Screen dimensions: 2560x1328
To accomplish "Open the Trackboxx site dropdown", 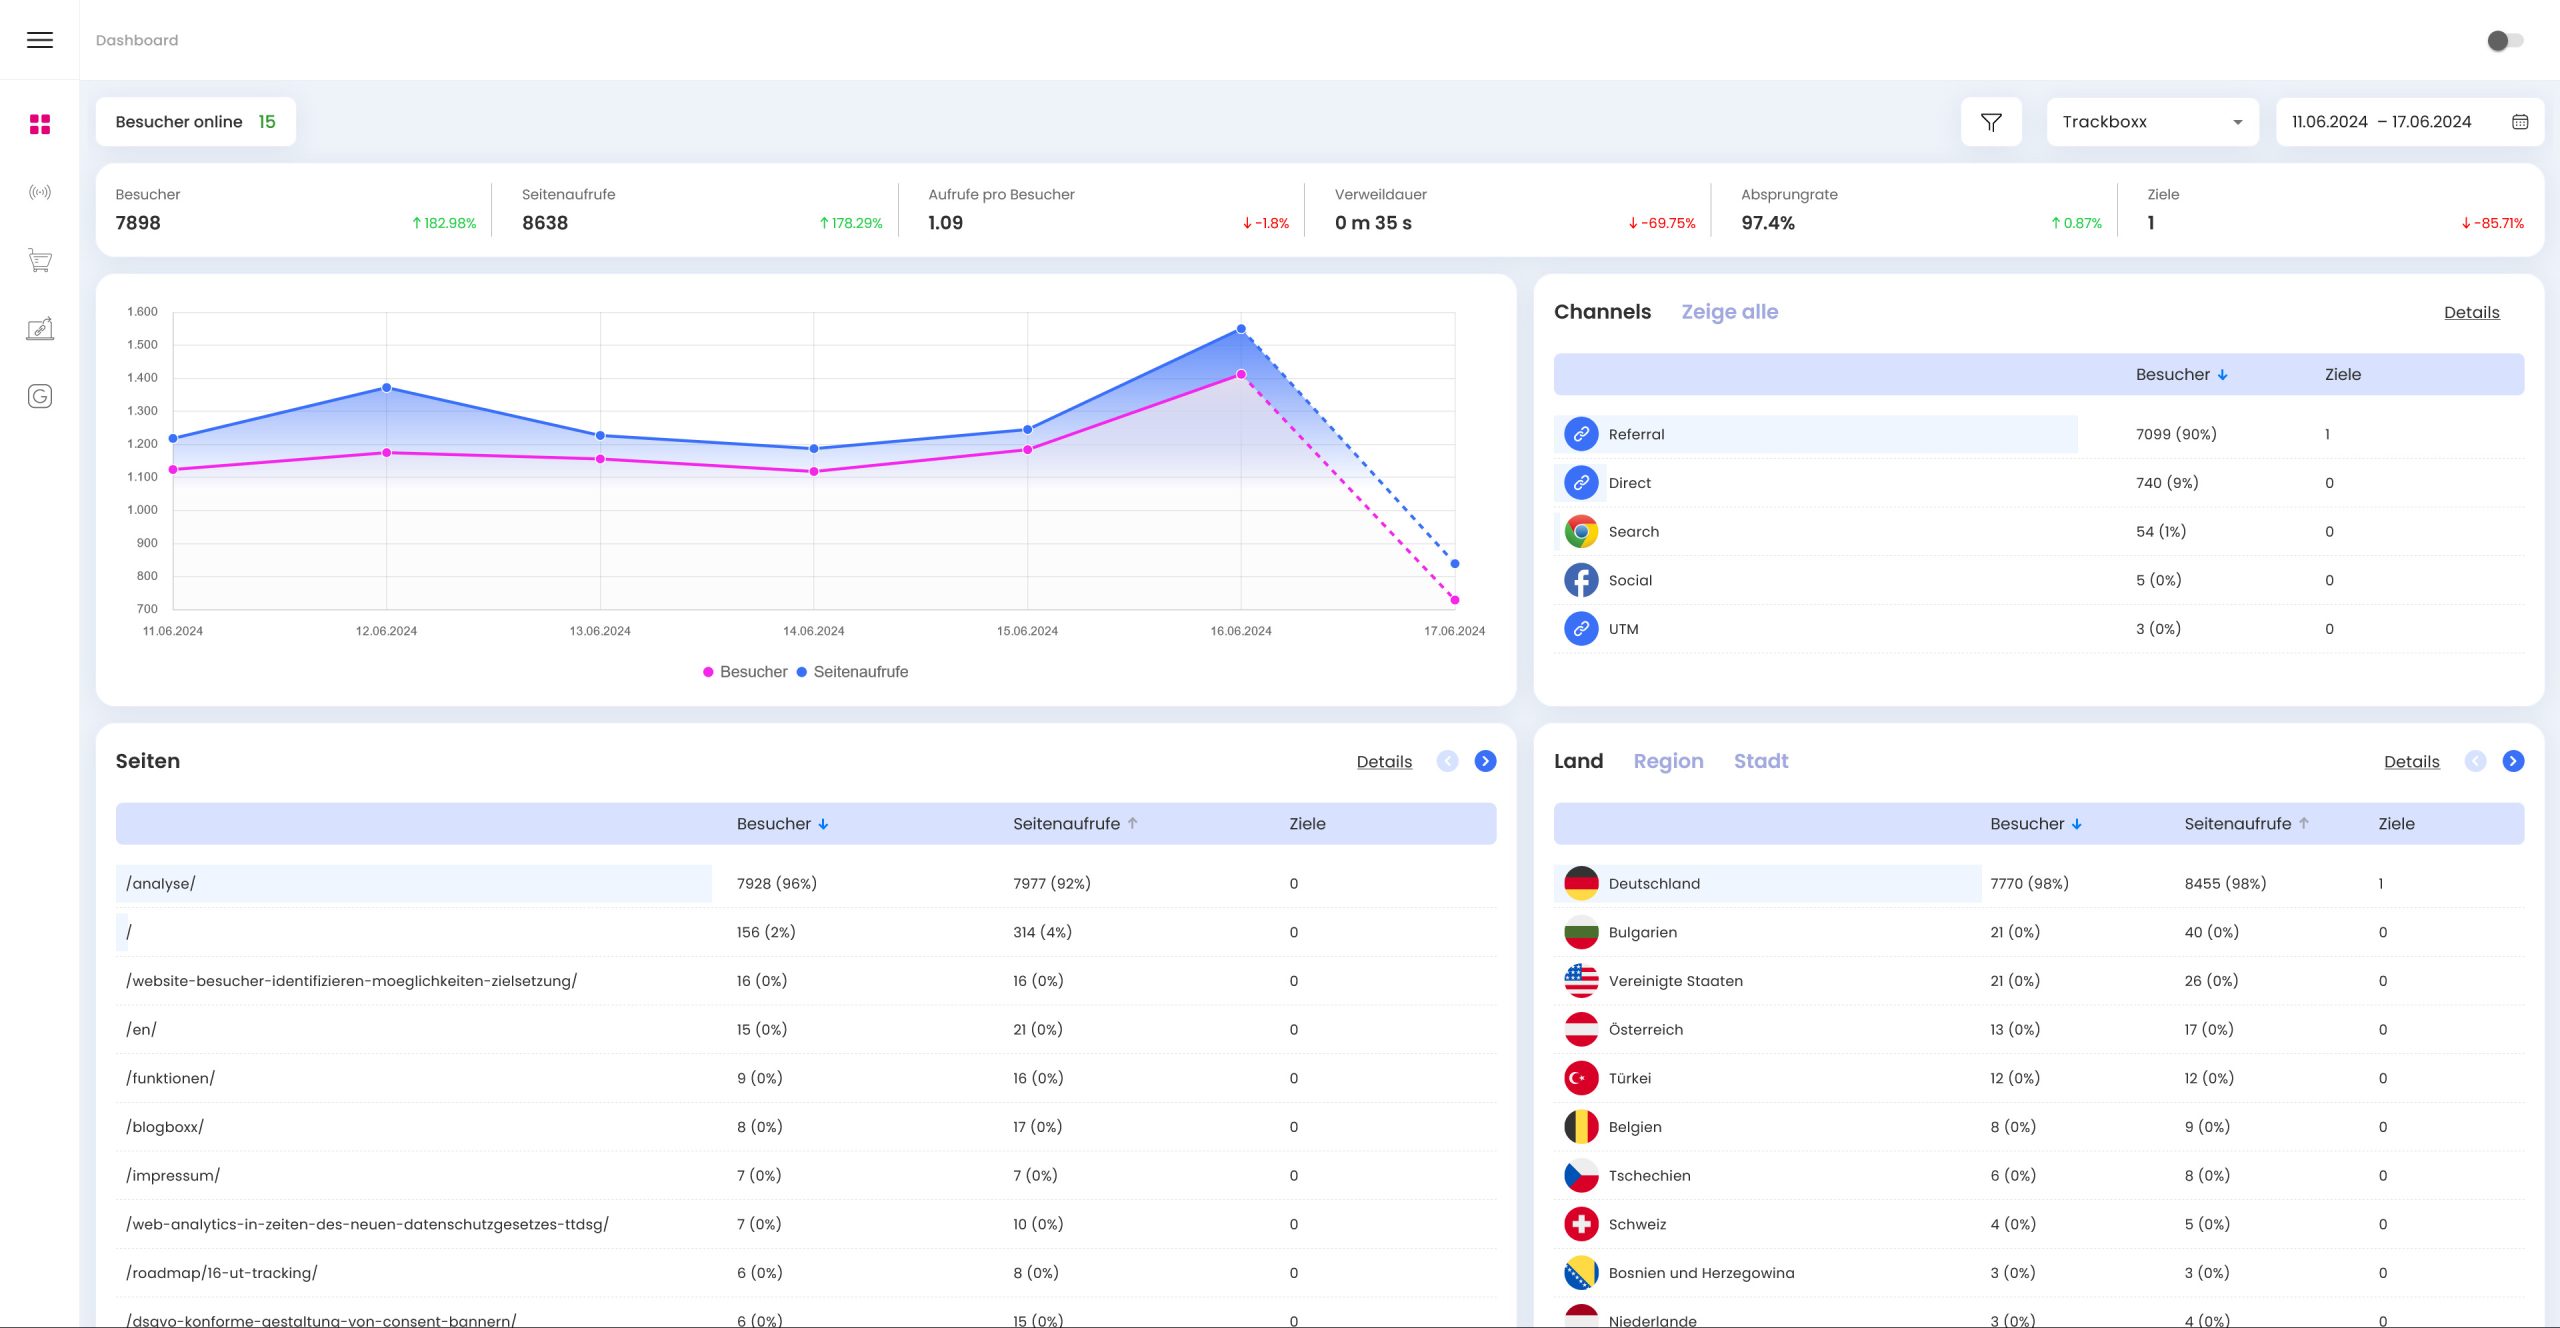I will tap(2152, 122).
